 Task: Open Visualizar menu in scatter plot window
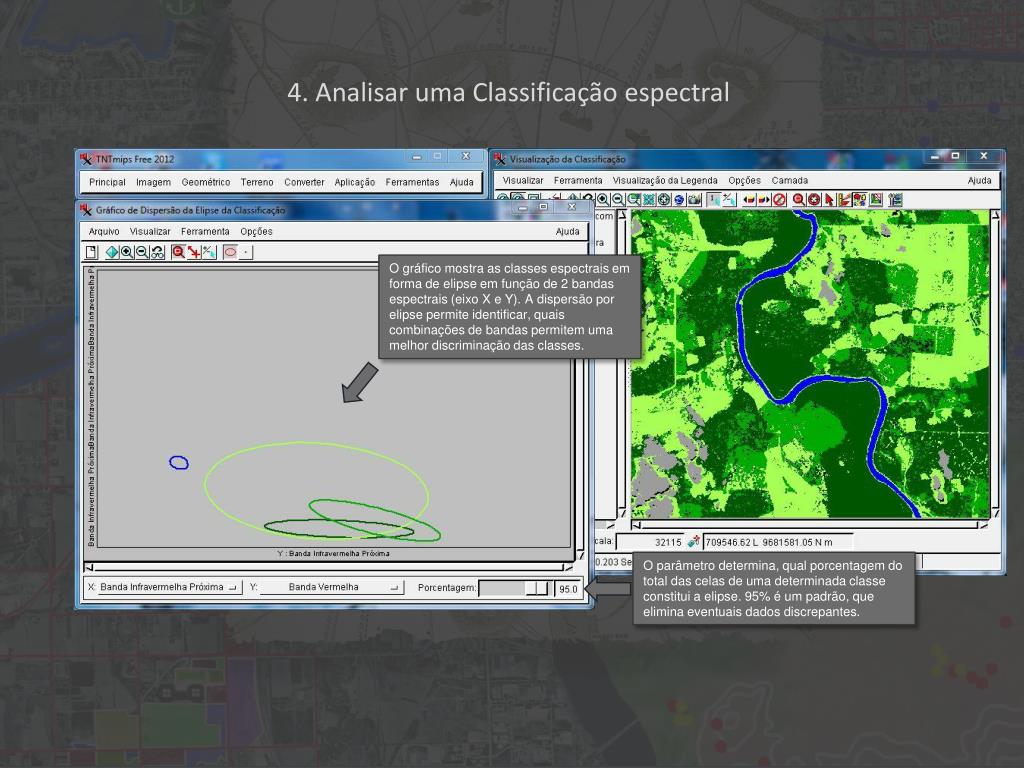click(150, 231)
